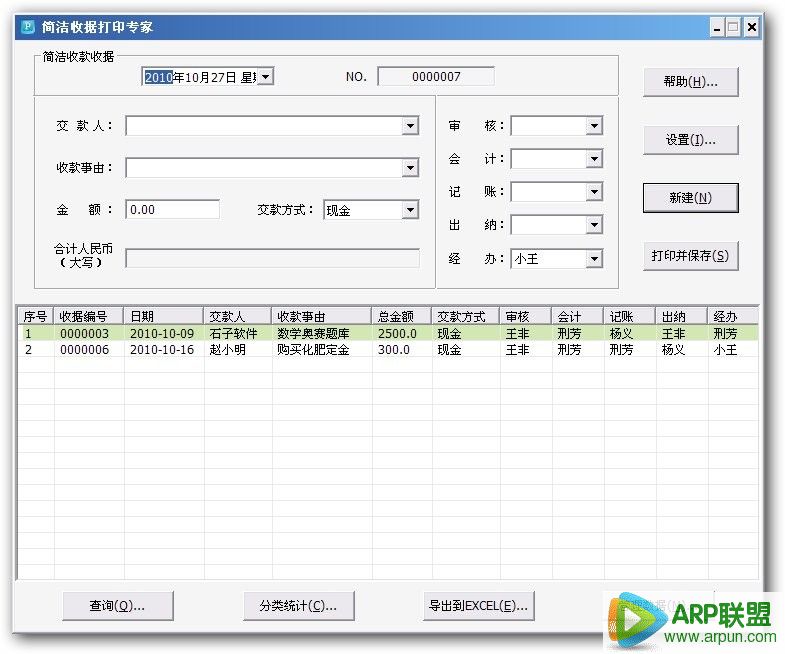Sort by 总金额 column header

point(400,316)
